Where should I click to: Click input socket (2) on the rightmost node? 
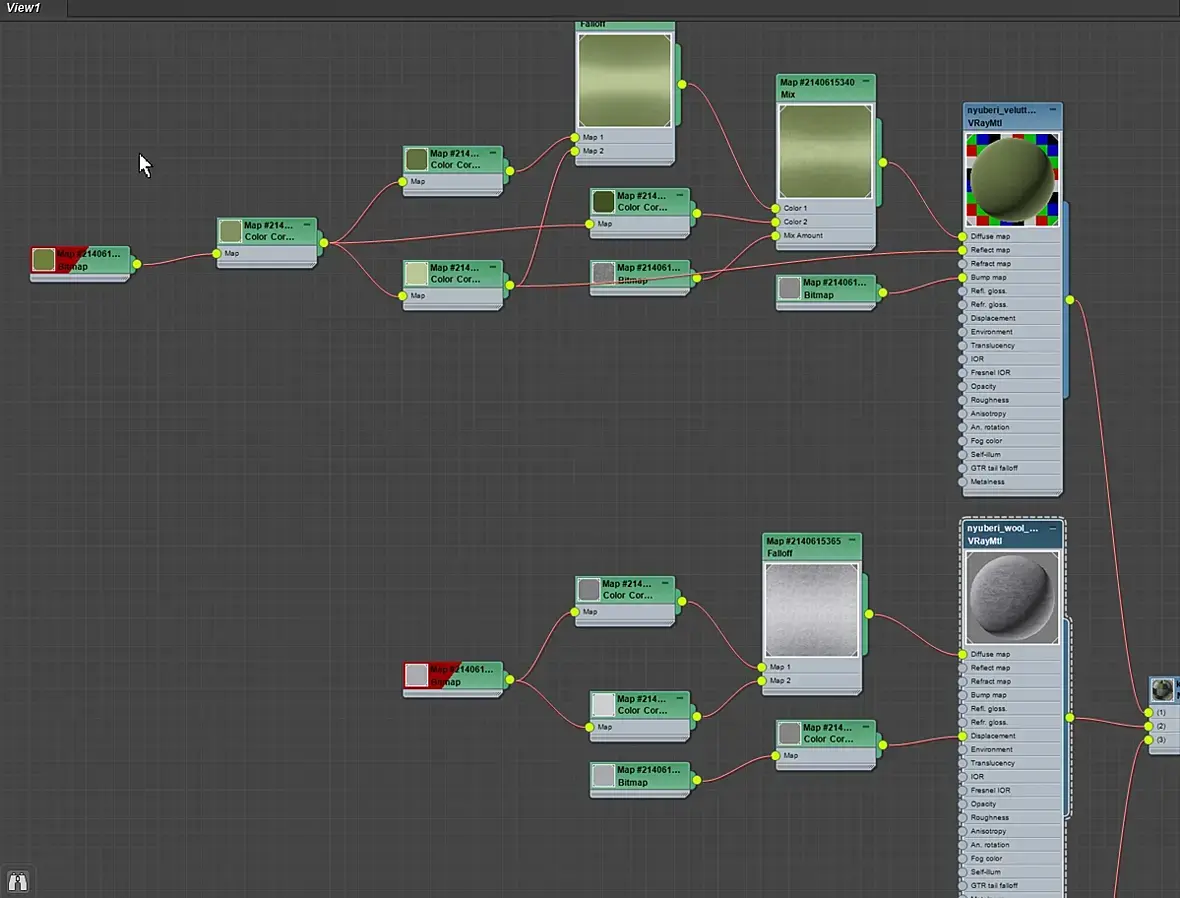(x=1148, y=726)
